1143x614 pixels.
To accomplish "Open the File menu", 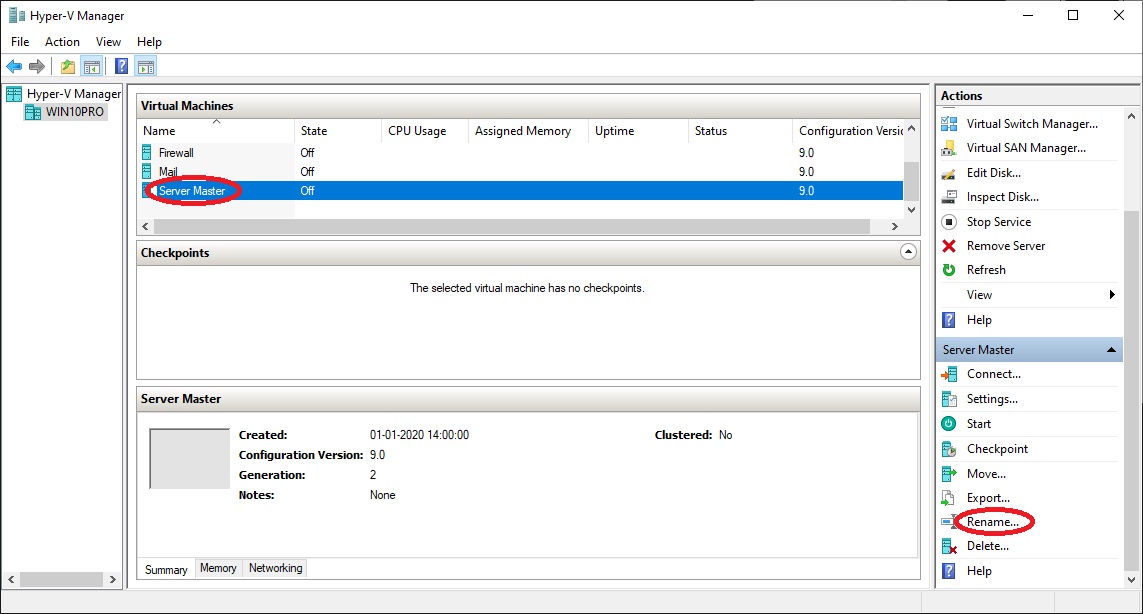I will [x=20, y=42].
